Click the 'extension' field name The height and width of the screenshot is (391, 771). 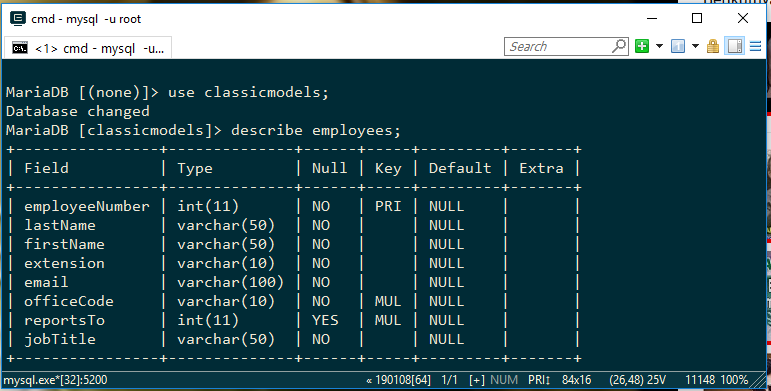64,264
